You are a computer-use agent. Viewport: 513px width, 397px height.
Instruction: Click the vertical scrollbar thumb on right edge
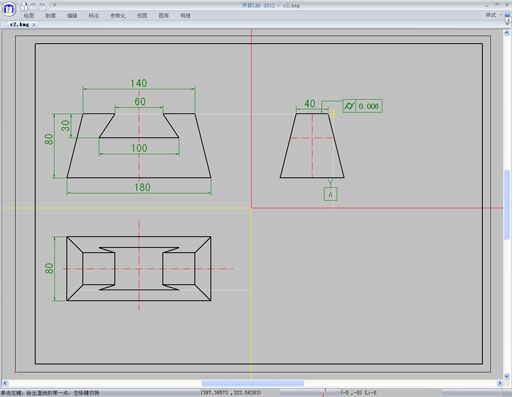pyautogui.click(x=507, y=205)
